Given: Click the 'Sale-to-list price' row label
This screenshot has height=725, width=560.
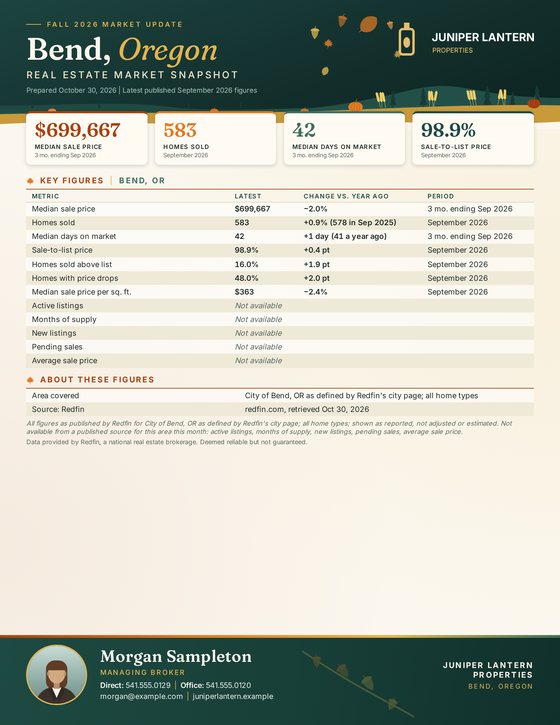Looking at the screenshot, I should 62,250.
